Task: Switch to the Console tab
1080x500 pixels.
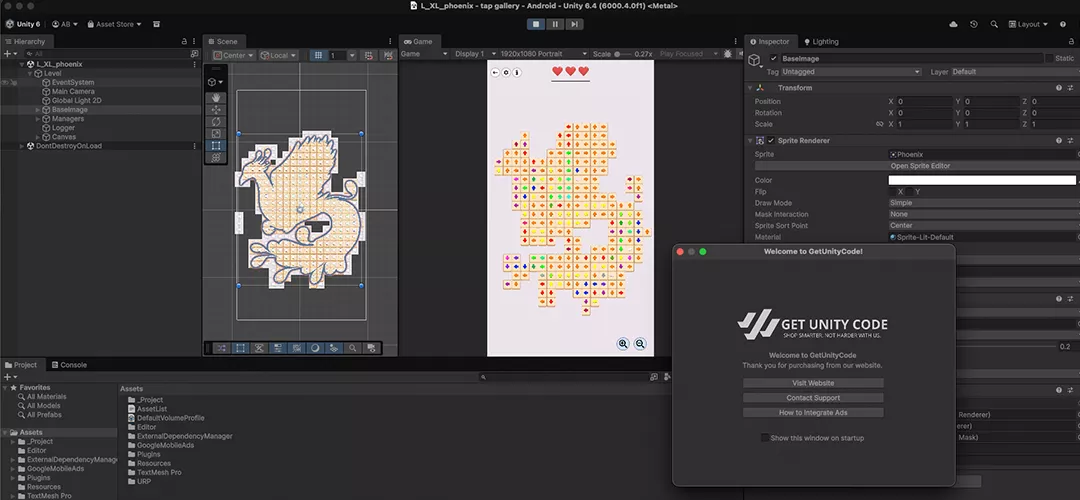Action: click(73, 365)
